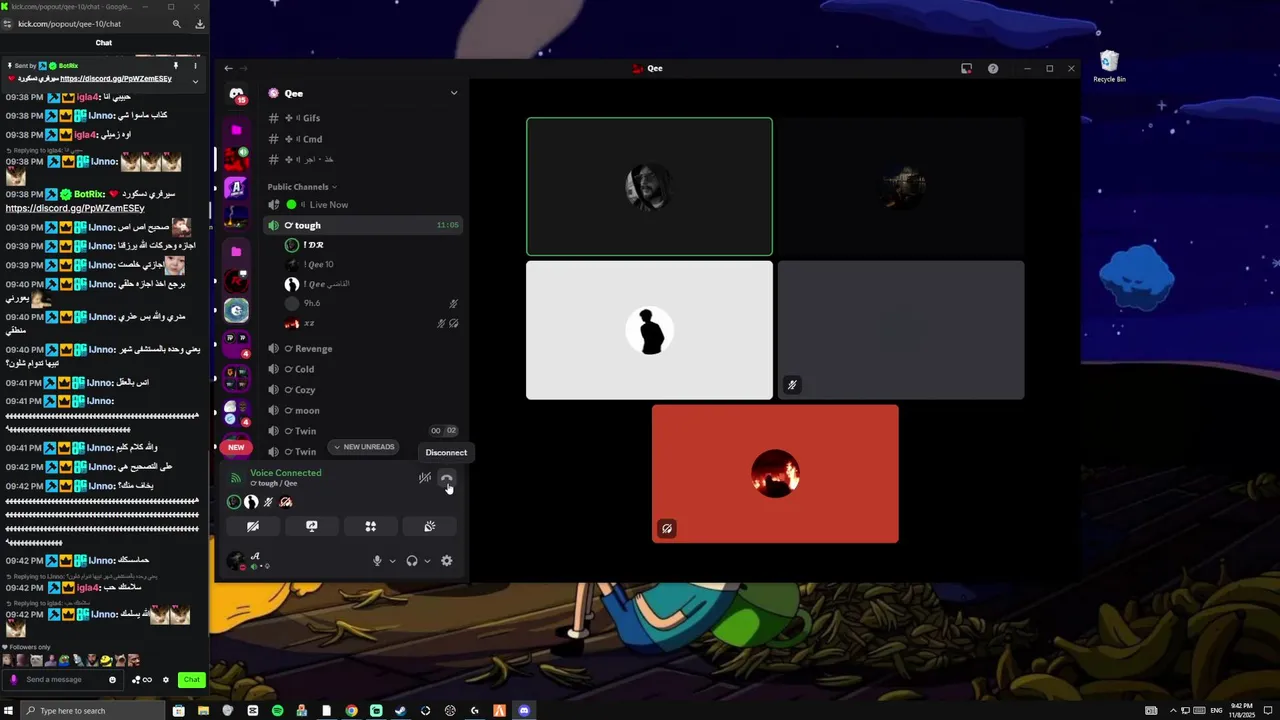Select the Kick chat Chat tab header
1280x720 pixels.
point(104,43)
